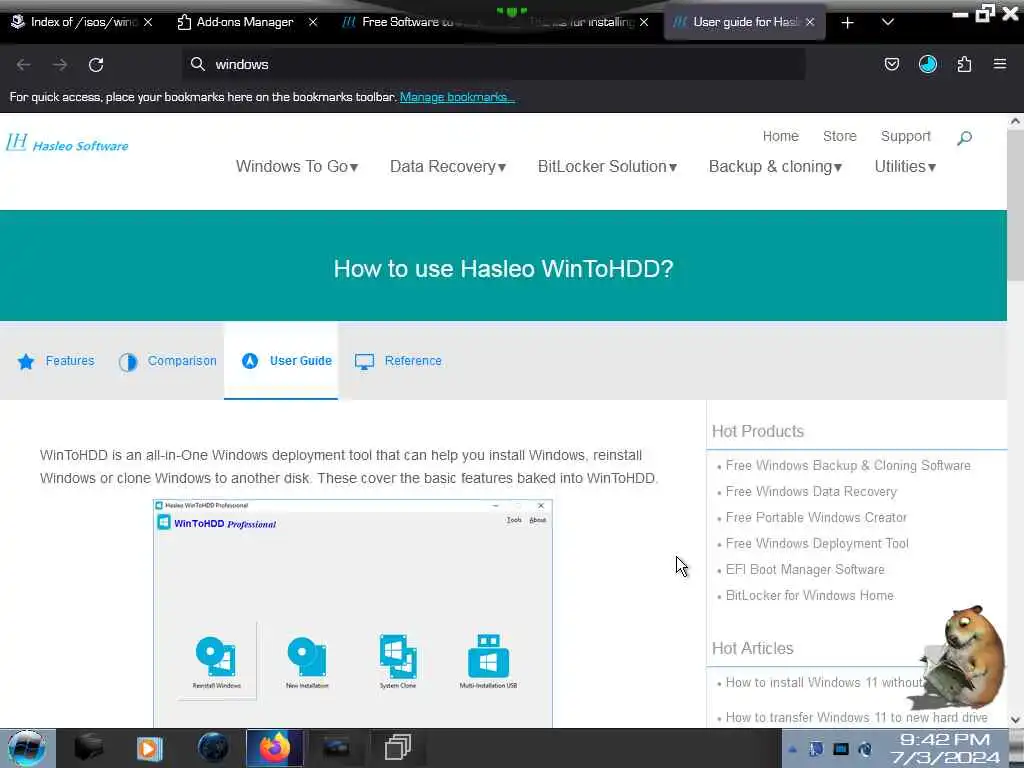This screenshot has width=1024, height=768.
Task: Click the Comparison half-circle icon
Action: pos(128,362)
